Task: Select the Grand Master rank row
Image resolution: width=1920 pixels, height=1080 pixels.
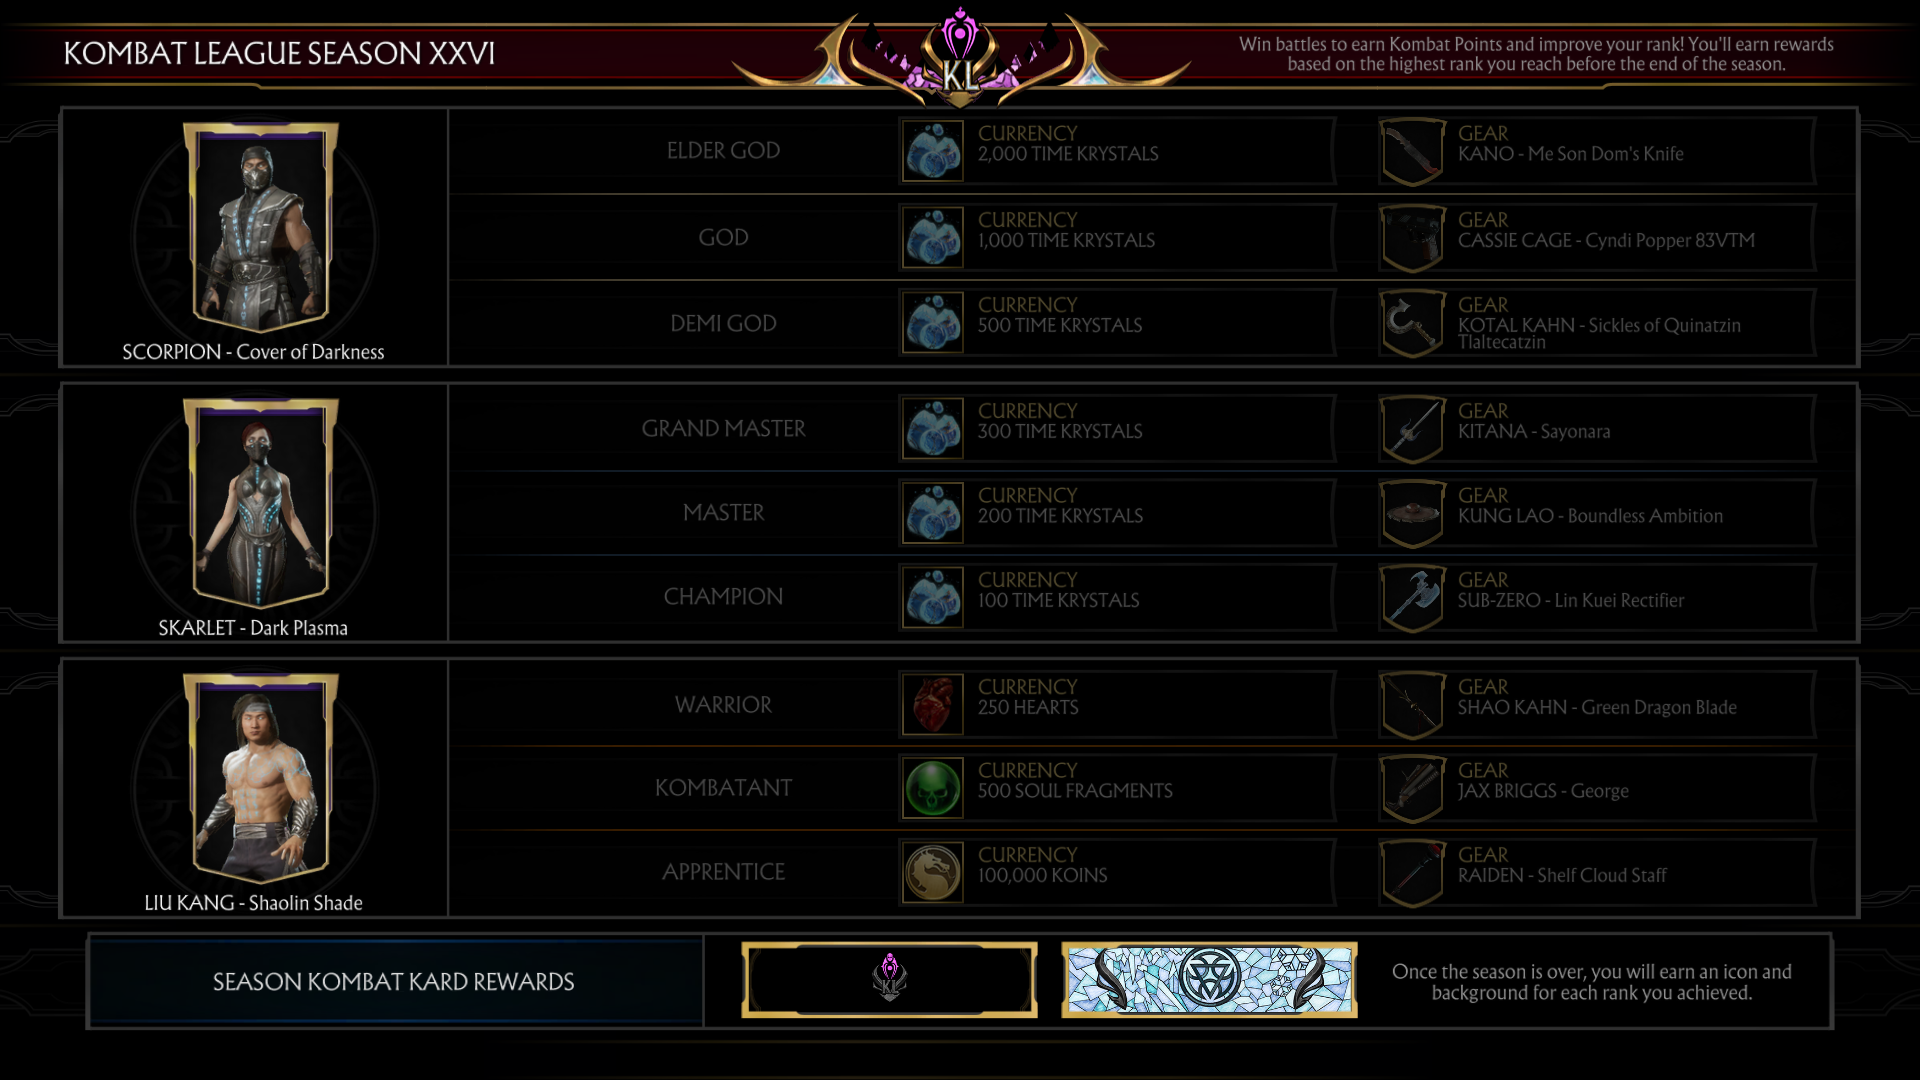Action: [x=1152, y=428]
